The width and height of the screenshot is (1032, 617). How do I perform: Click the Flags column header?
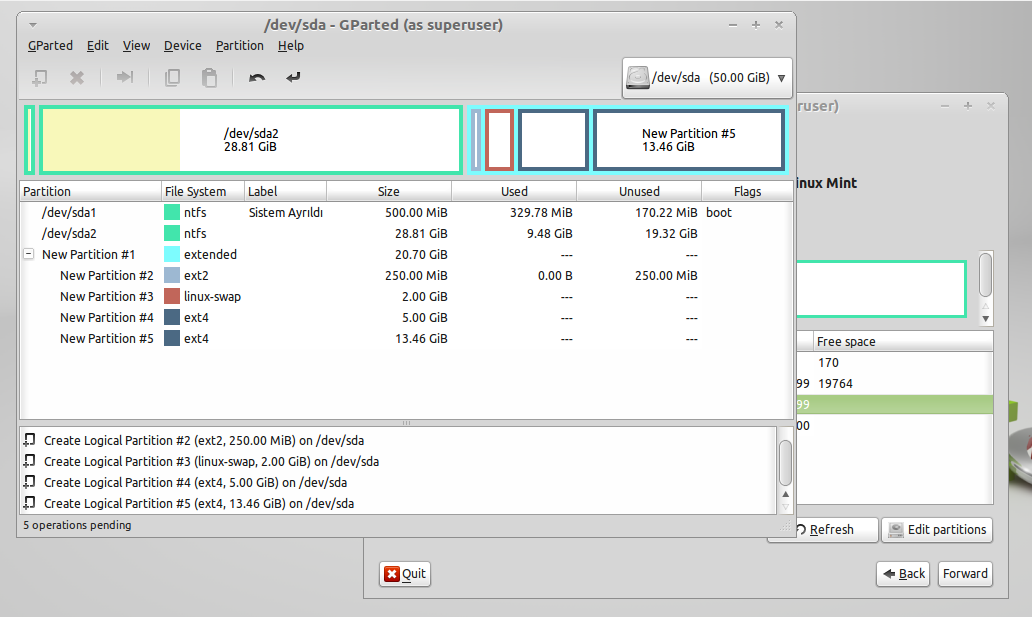point(747,192)
